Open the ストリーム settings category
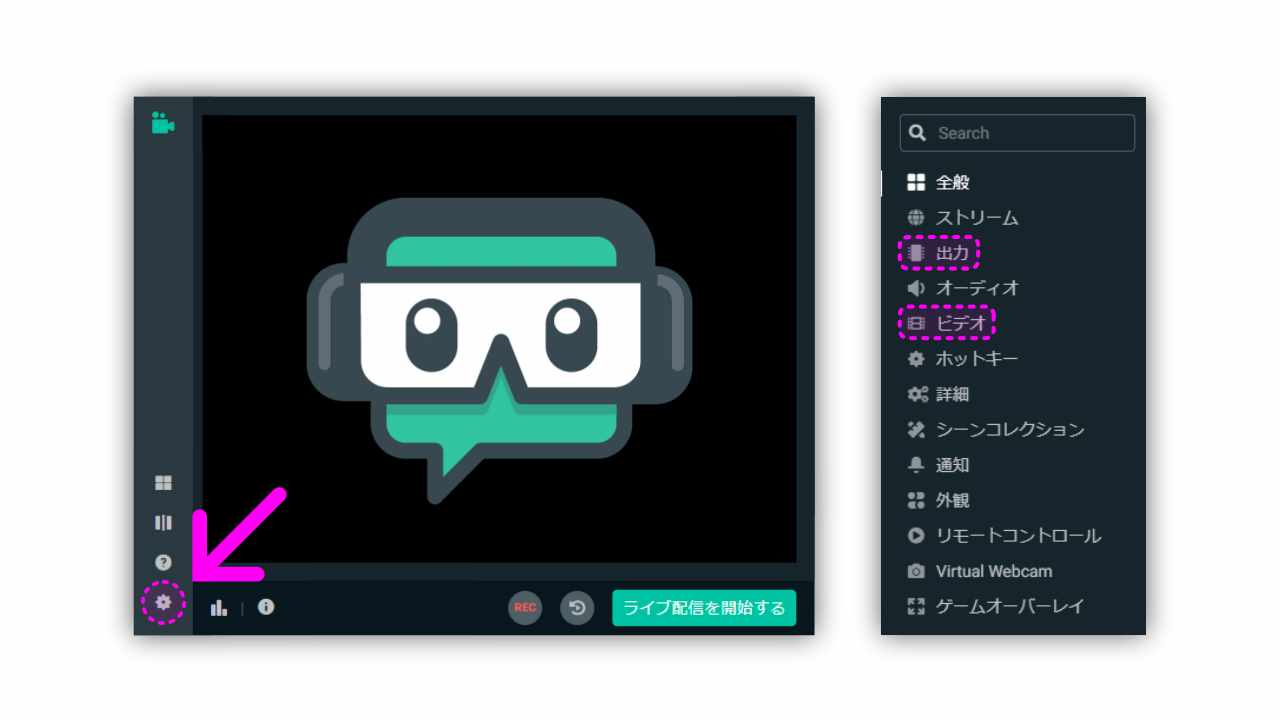 pyautogui.click(x=976, y=217)
